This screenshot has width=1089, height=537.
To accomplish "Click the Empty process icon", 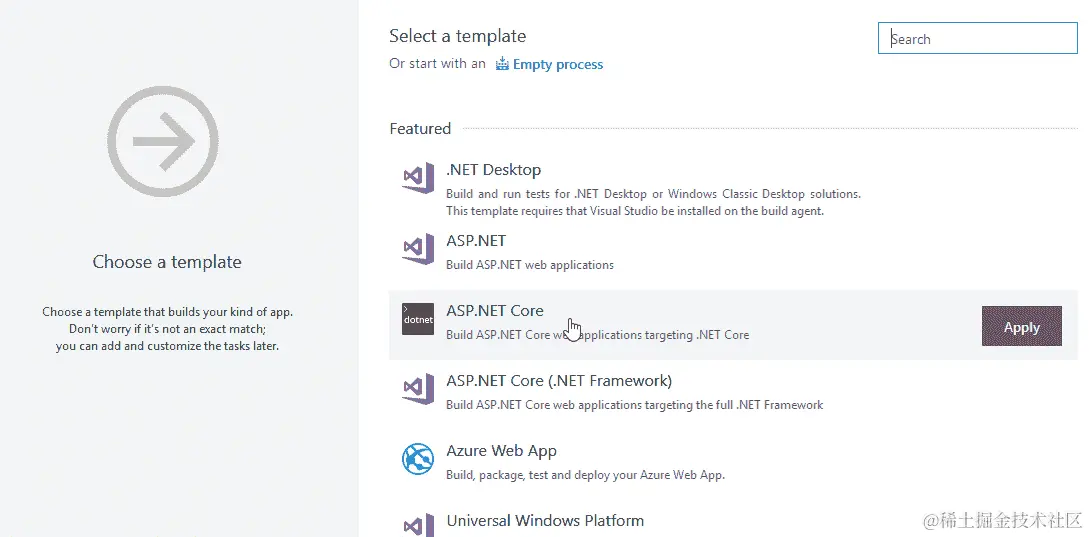I will (502, 65).
